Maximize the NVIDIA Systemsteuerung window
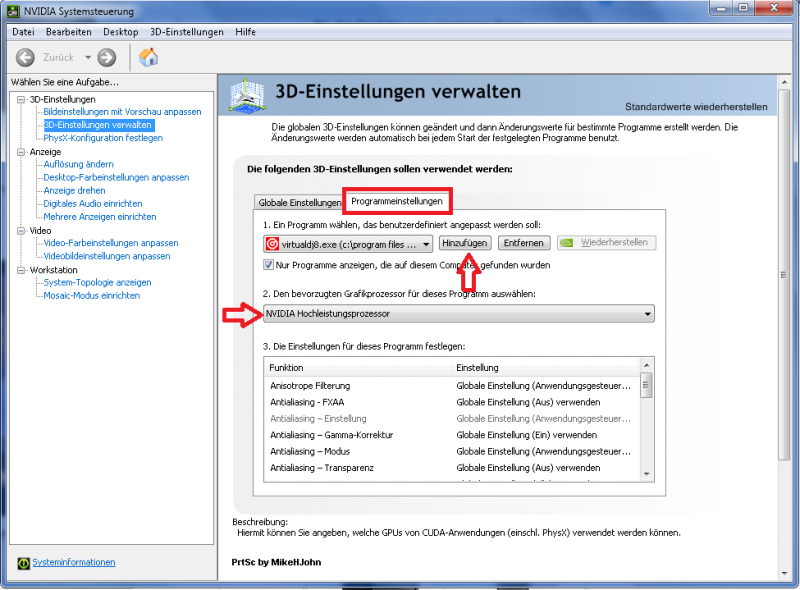Screen dimensions: 800x590 pos(744,8)
